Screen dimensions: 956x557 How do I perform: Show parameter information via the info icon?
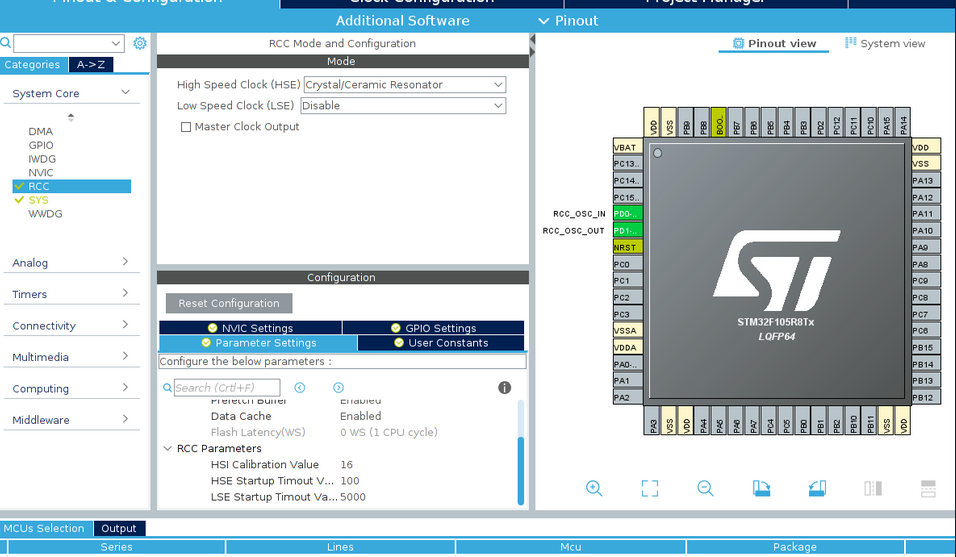click(x=504, y=388)
